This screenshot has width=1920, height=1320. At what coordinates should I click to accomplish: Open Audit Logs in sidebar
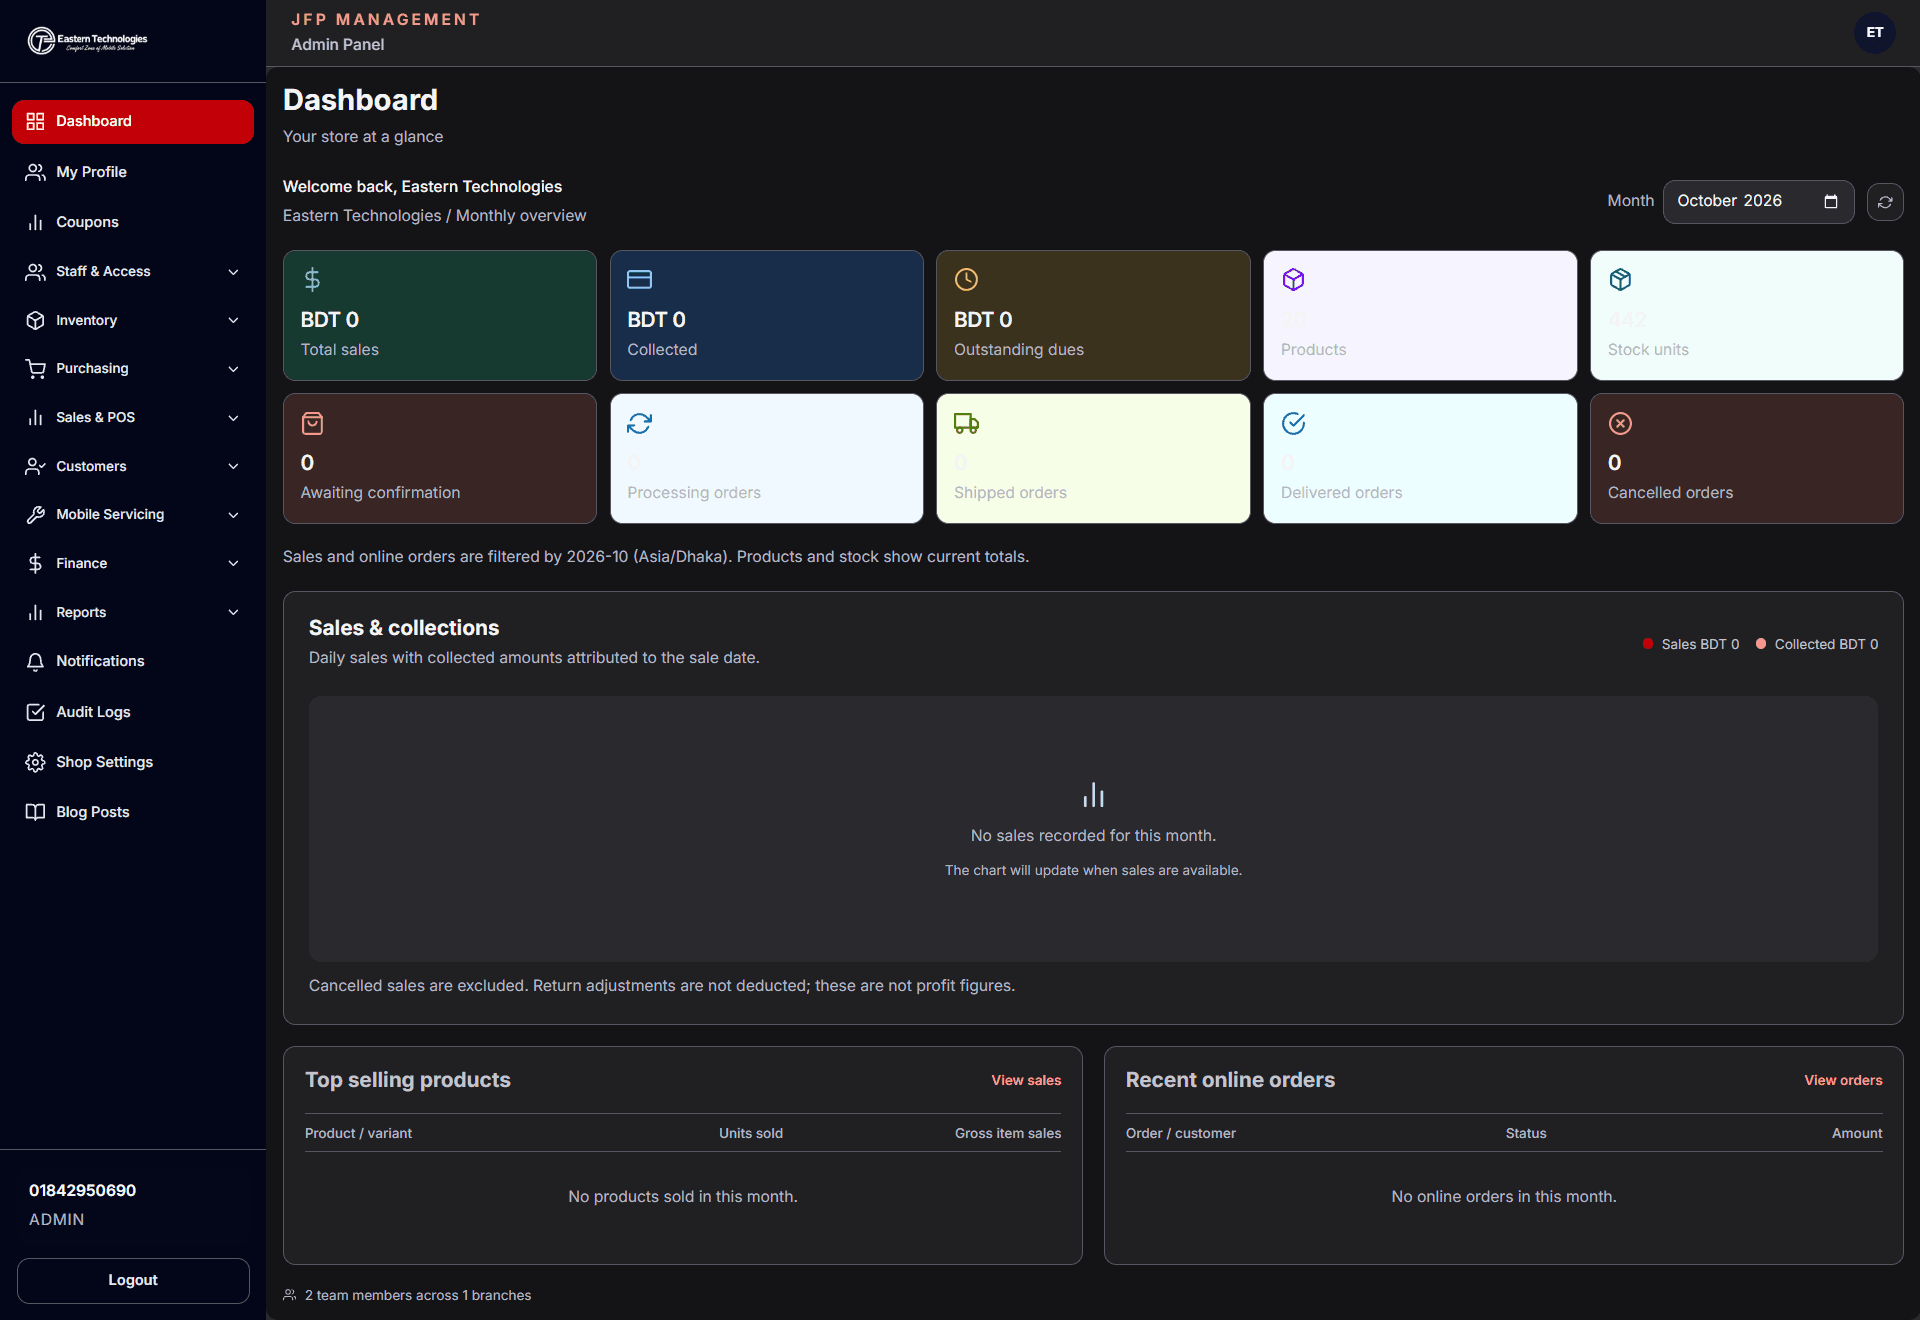click(x=133, y=712)
